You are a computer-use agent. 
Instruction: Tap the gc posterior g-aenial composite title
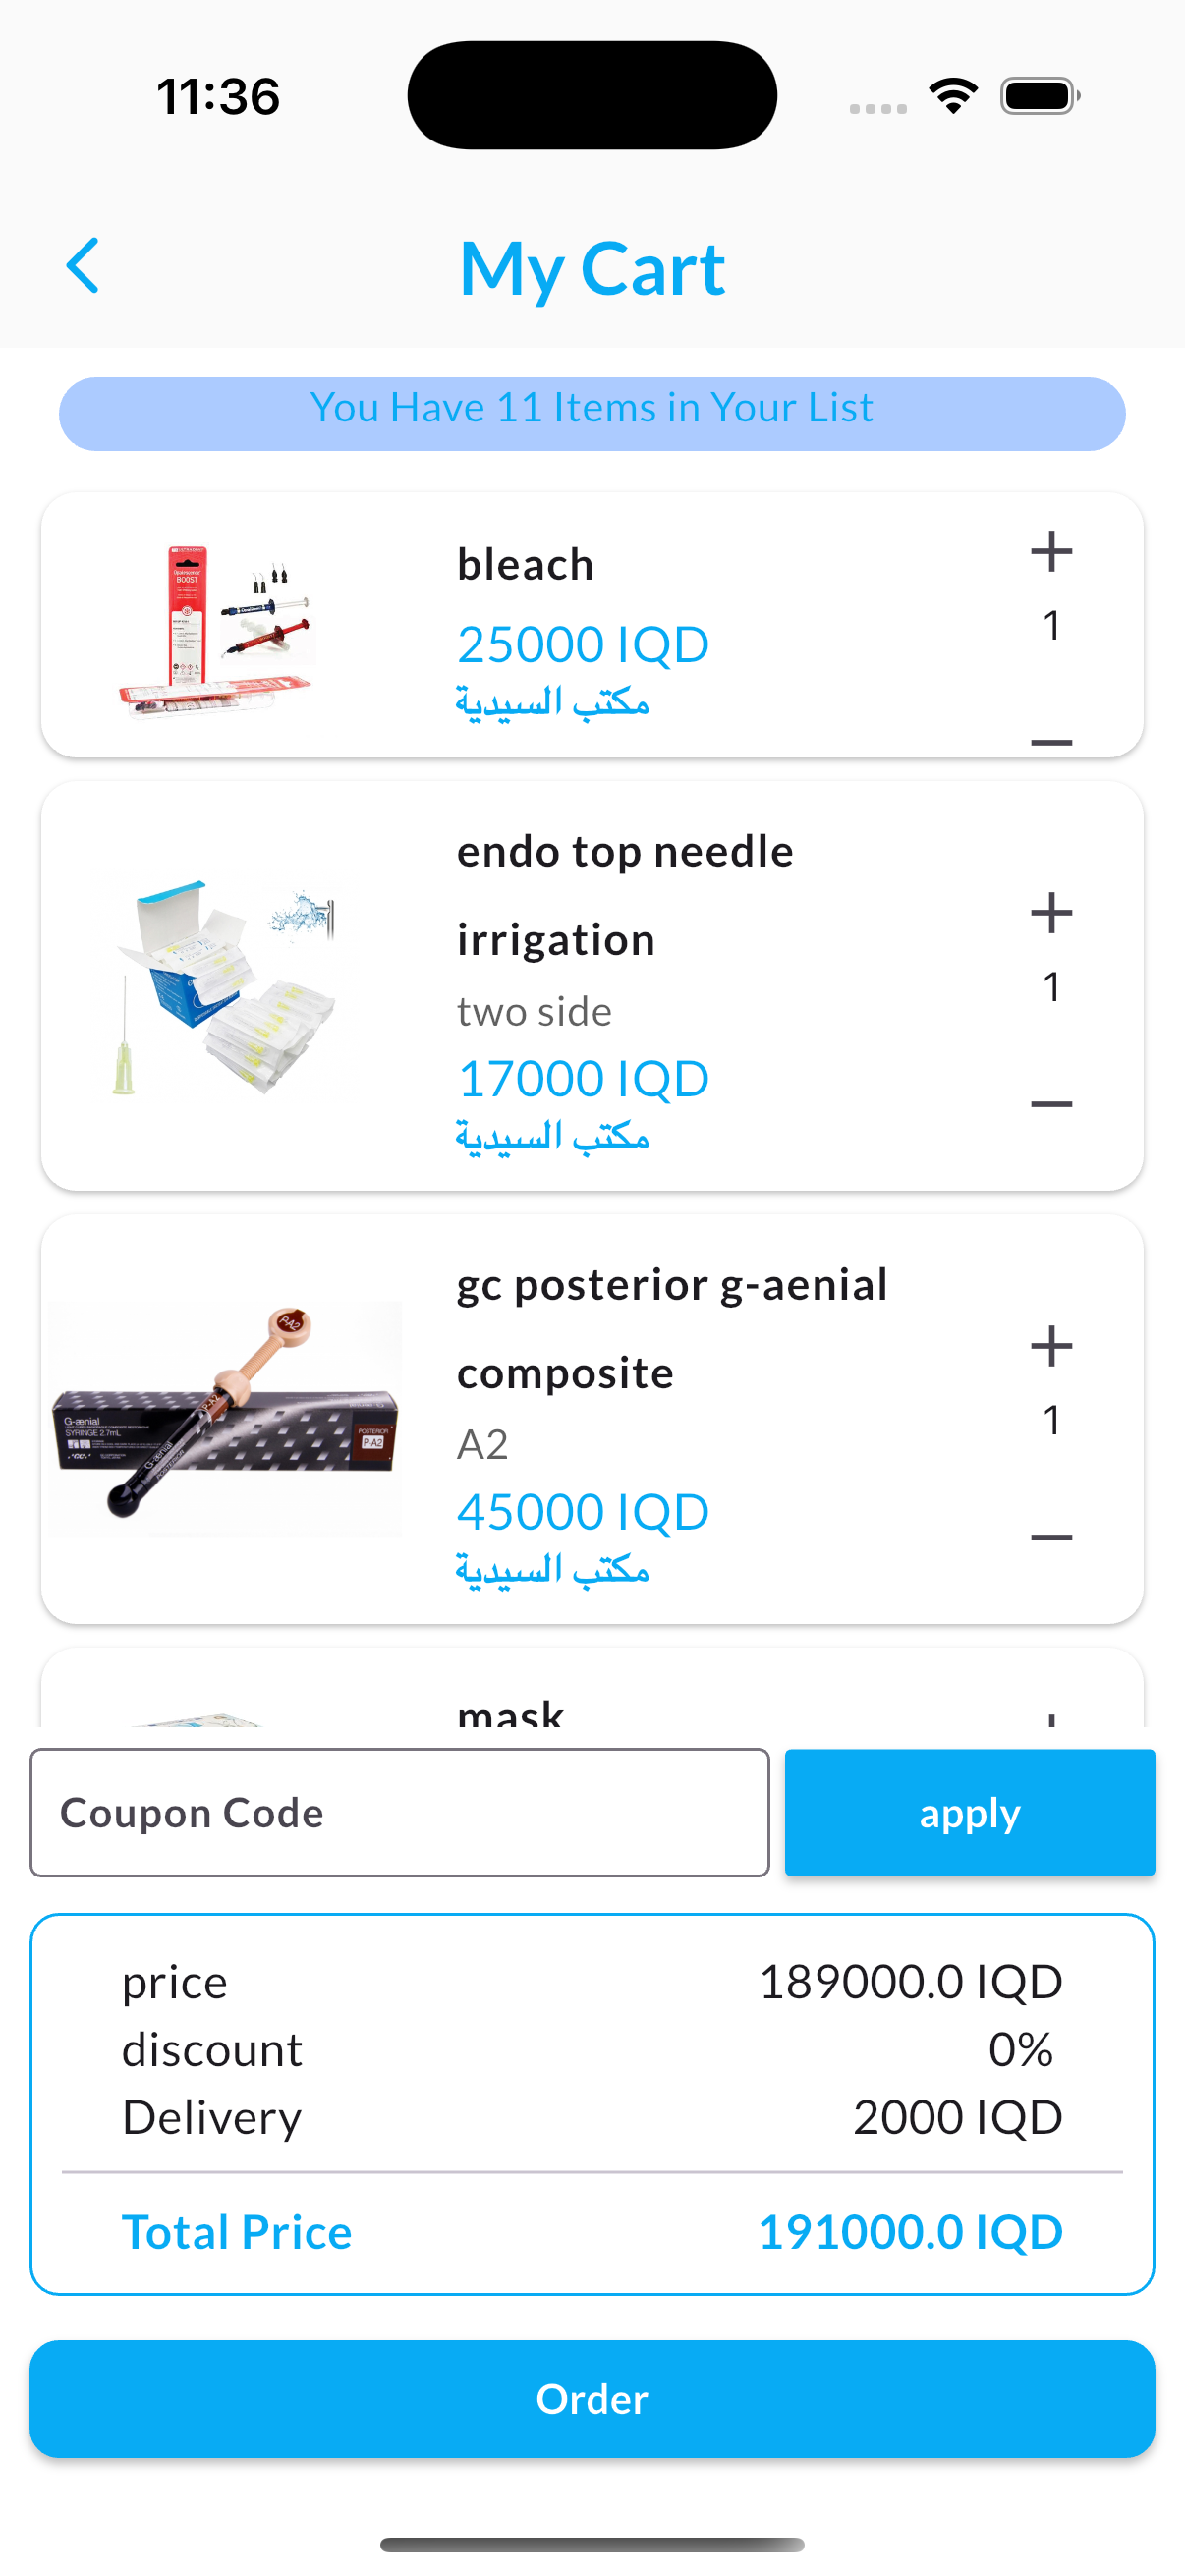coord(671,1327)
